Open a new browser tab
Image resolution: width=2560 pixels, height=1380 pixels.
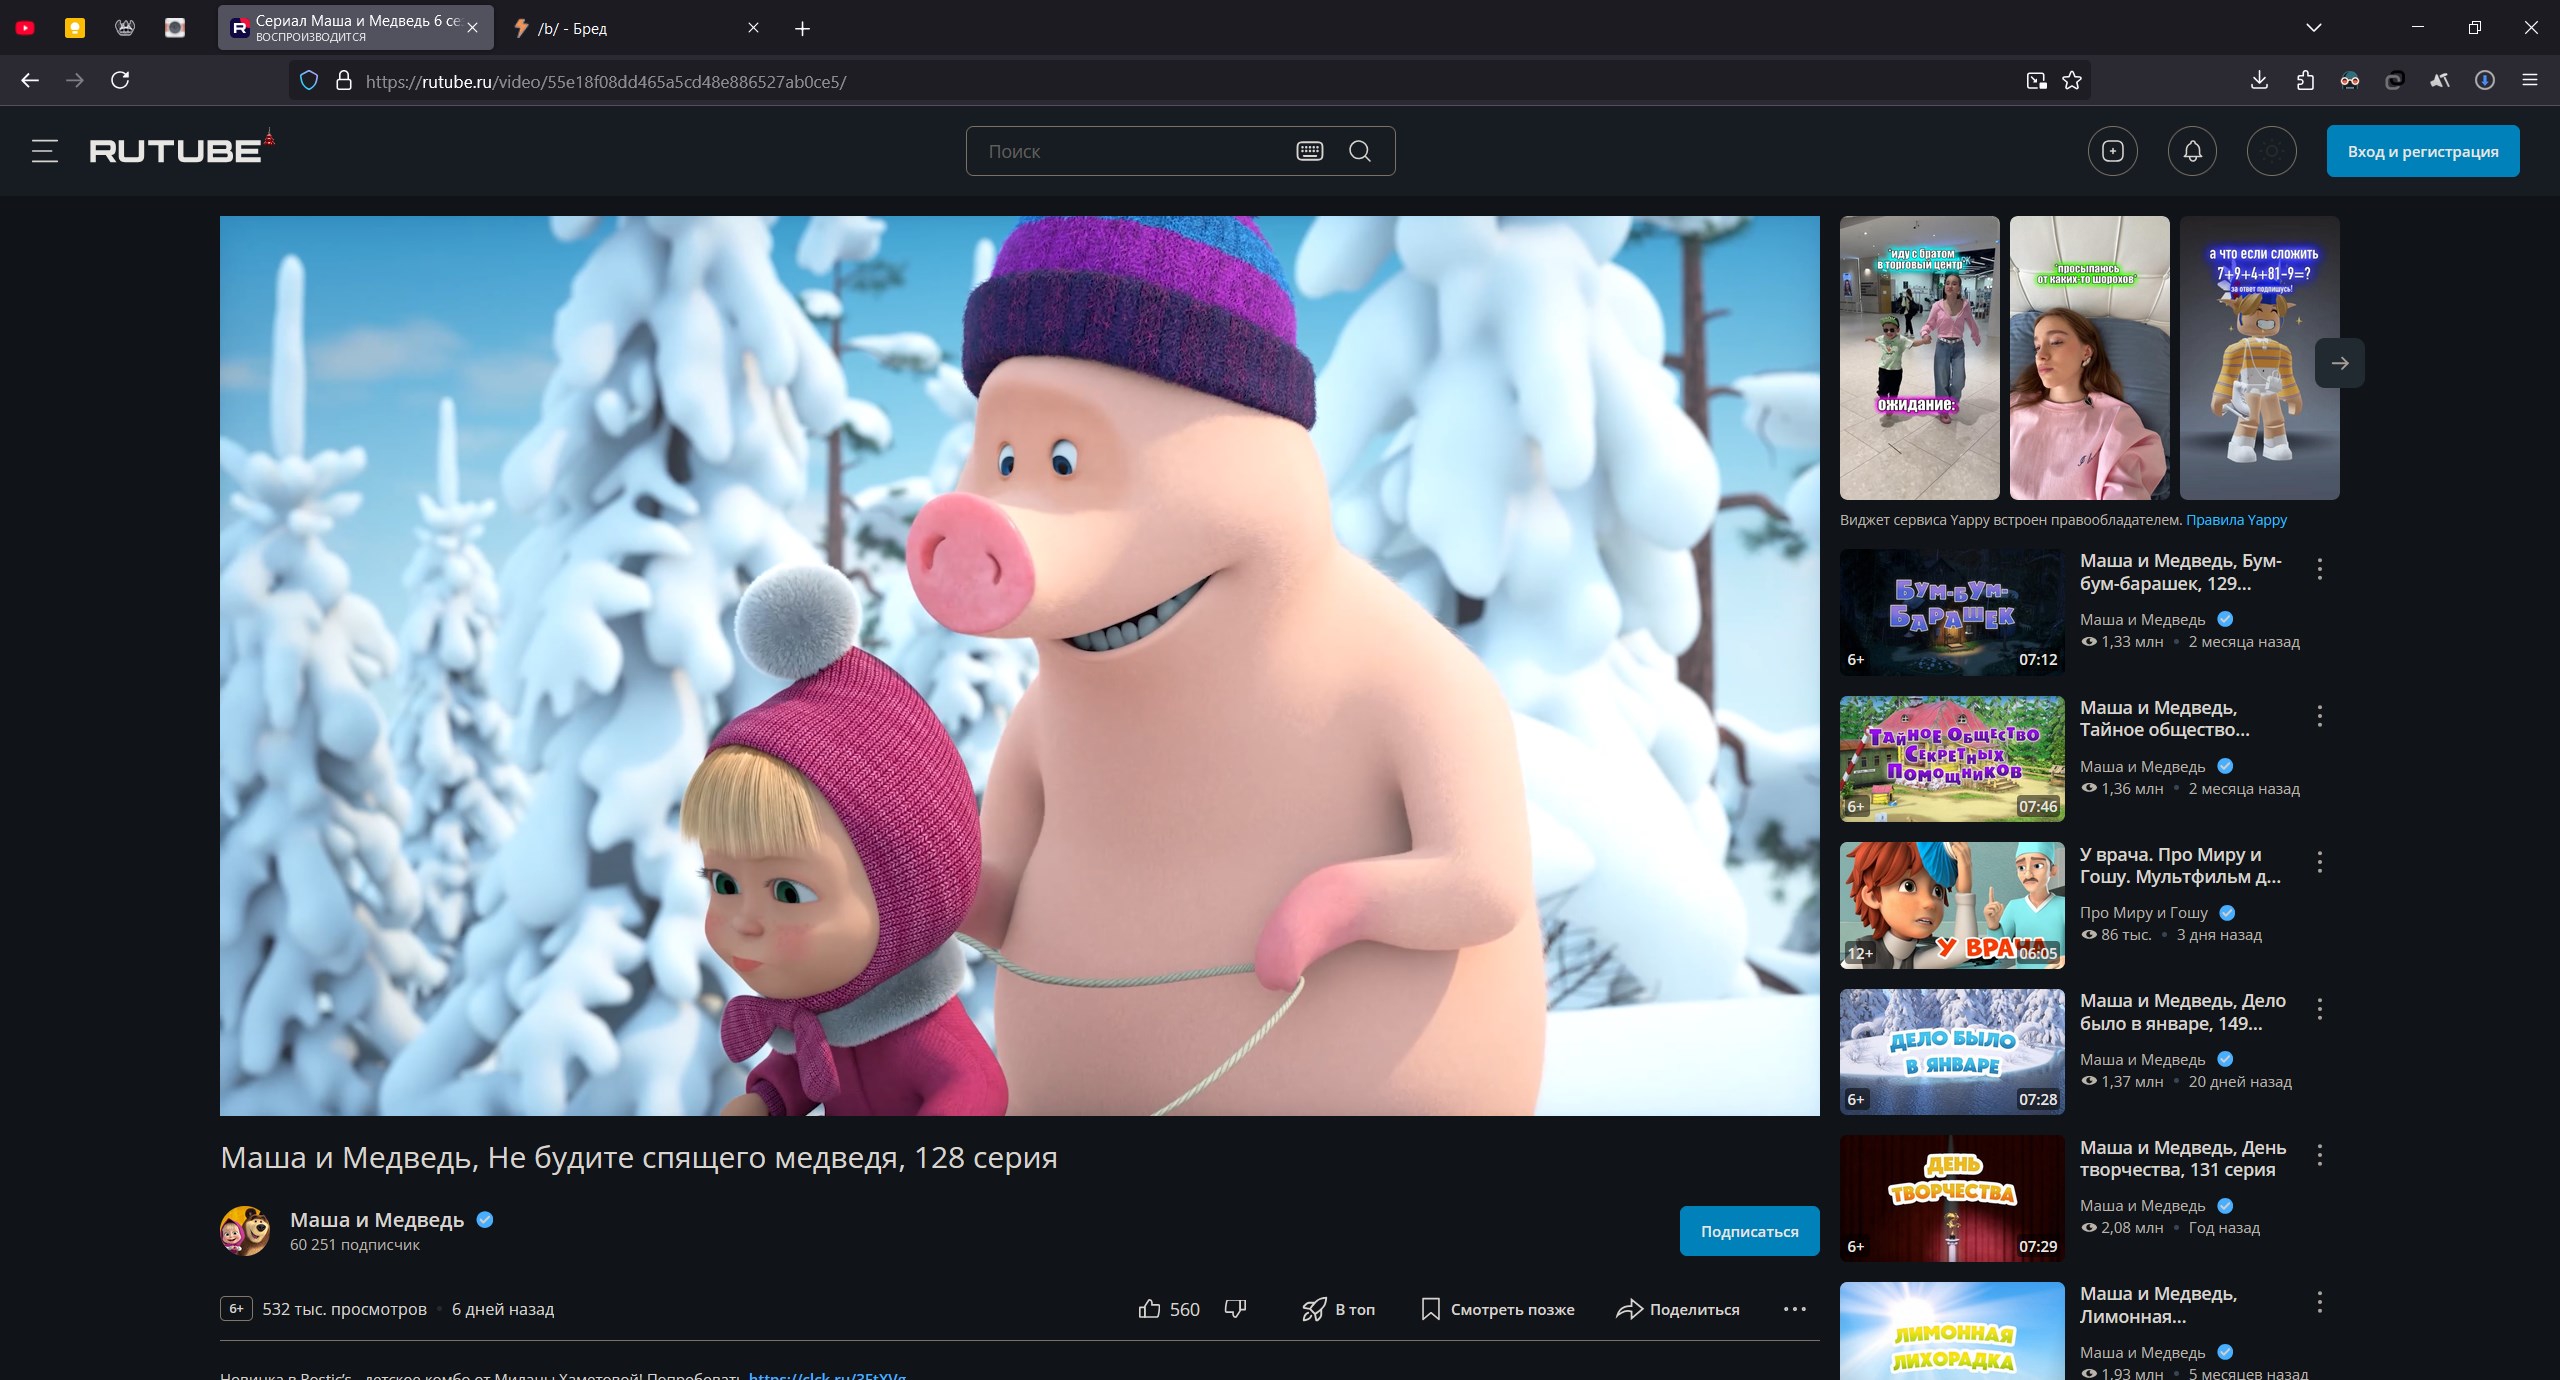pos(802,28)
